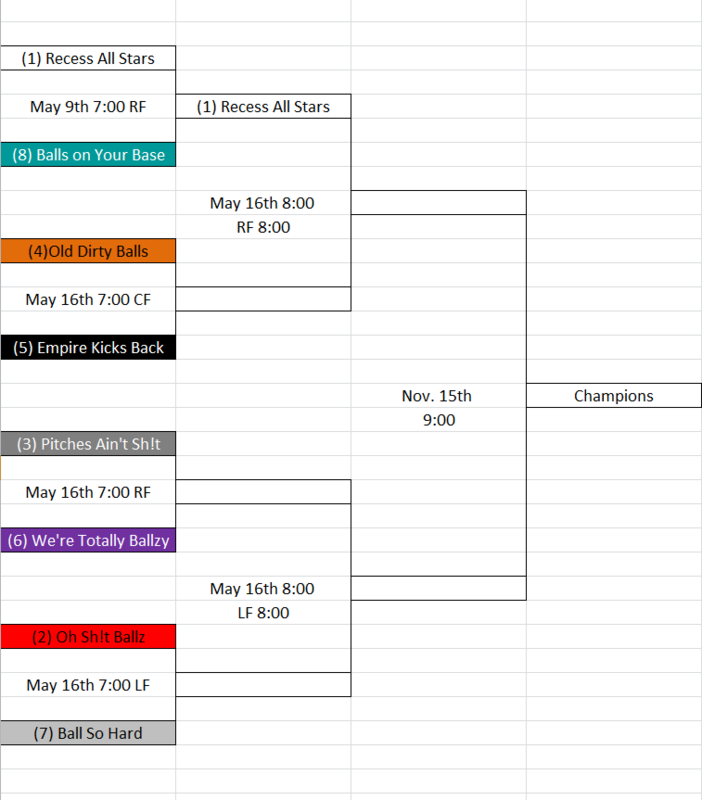Click the May 9th 7:00 RF cell
Viewport: 702px width, 800px height.
pyautogui.click(x=88, y=107)
